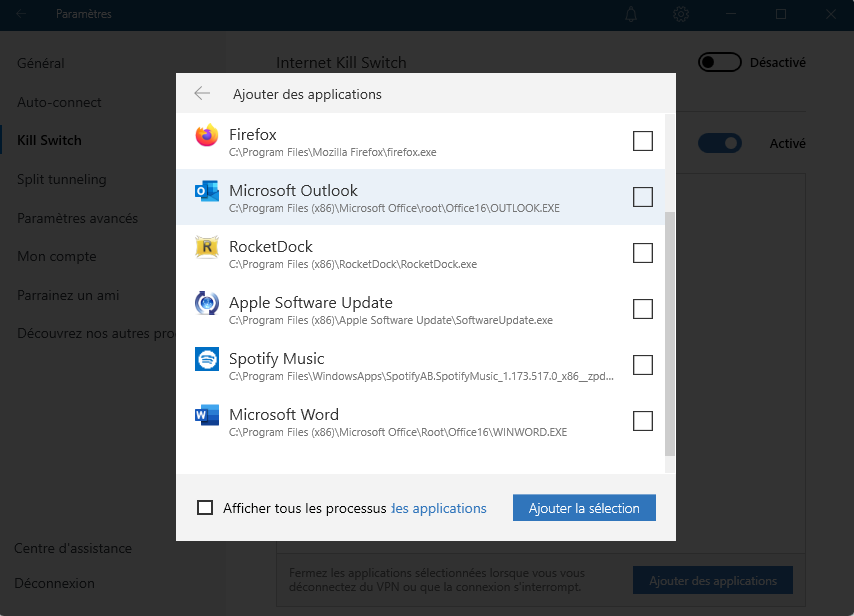Screen dimensions: 854x616
Task: Open Parrainez un ami tab
Action: [x=68, y=295]
